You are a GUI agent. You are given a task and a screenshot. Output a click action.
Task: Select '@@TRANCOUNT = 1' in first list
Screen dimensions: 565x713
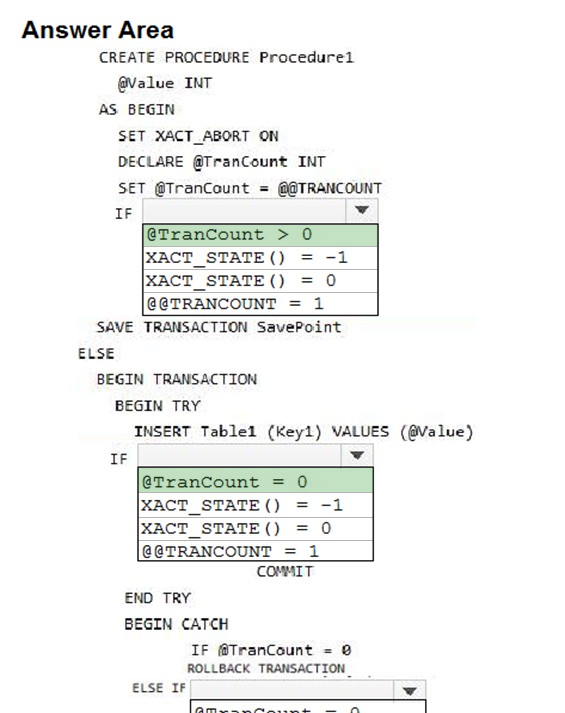[260, 304]
